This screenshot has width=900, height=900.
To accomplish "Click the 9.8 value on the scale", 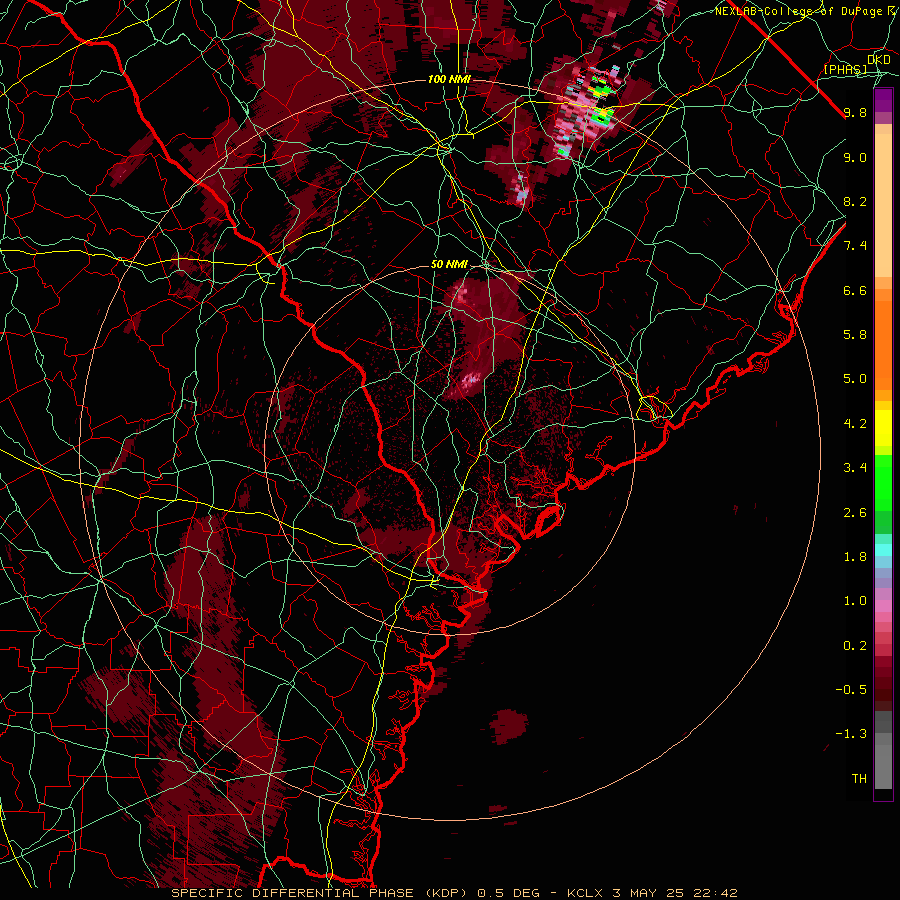I will (x=855, y=112).
